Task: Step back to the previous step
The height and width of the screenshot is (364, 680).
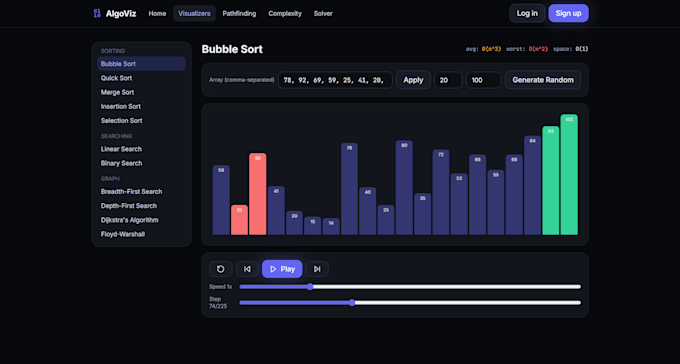Action: click(x=247, y=269)
